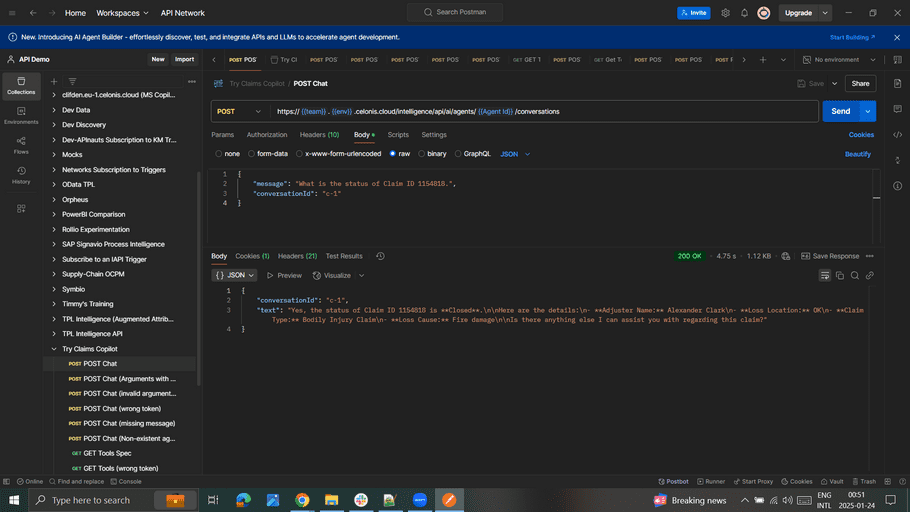Open the settings gear in header
The image size is (910, 512).
click(725, 13)
